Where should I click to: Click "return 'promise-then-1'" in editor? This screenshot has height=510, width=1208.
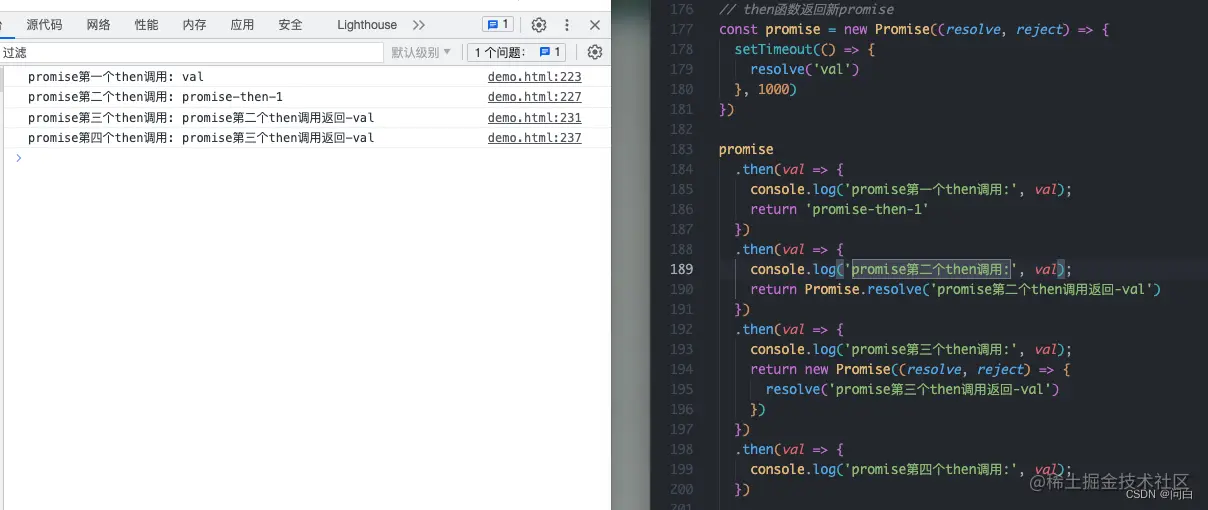[x=840, y=209]
